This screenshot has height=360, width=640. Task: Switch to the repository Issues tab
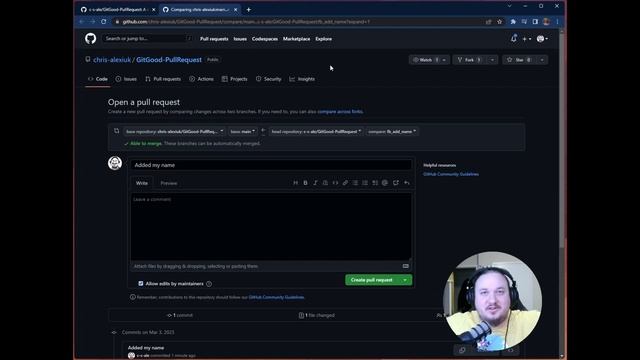[126, 79]
